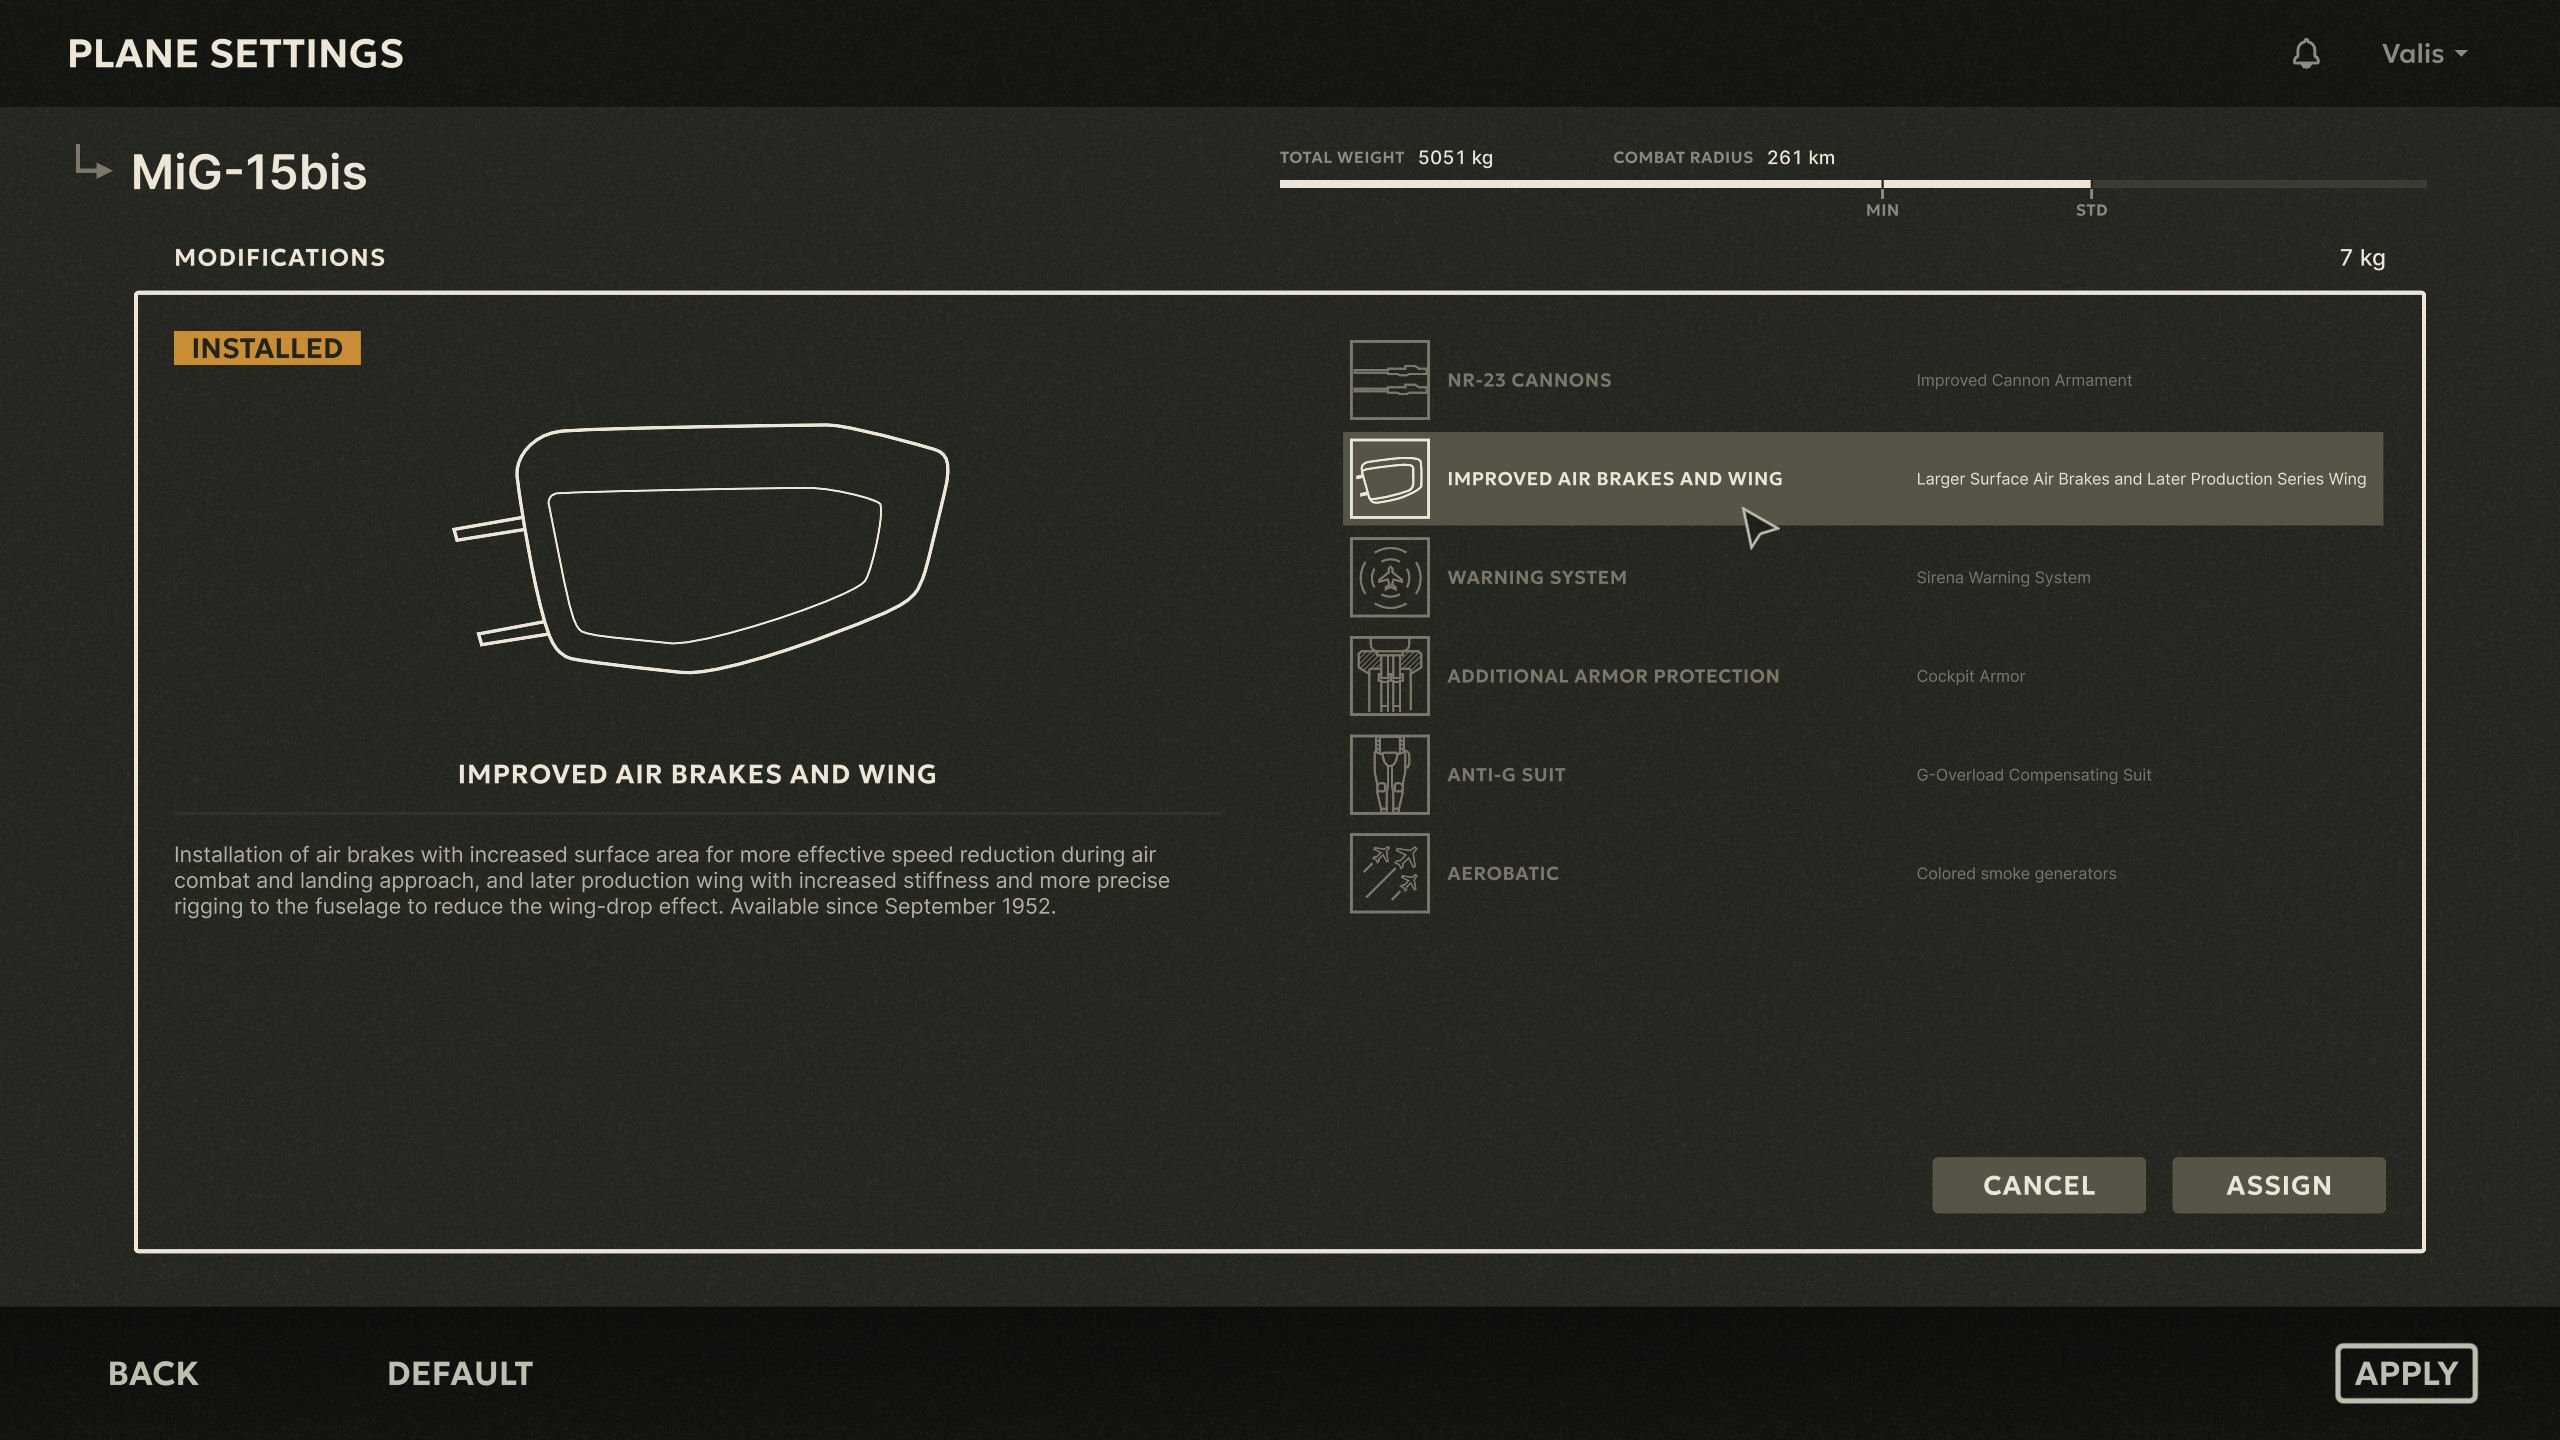This screenshot has height=1440, width=2560.
Task: Select the Additional Armor Protection icon
Action: tap(1389, 676)
